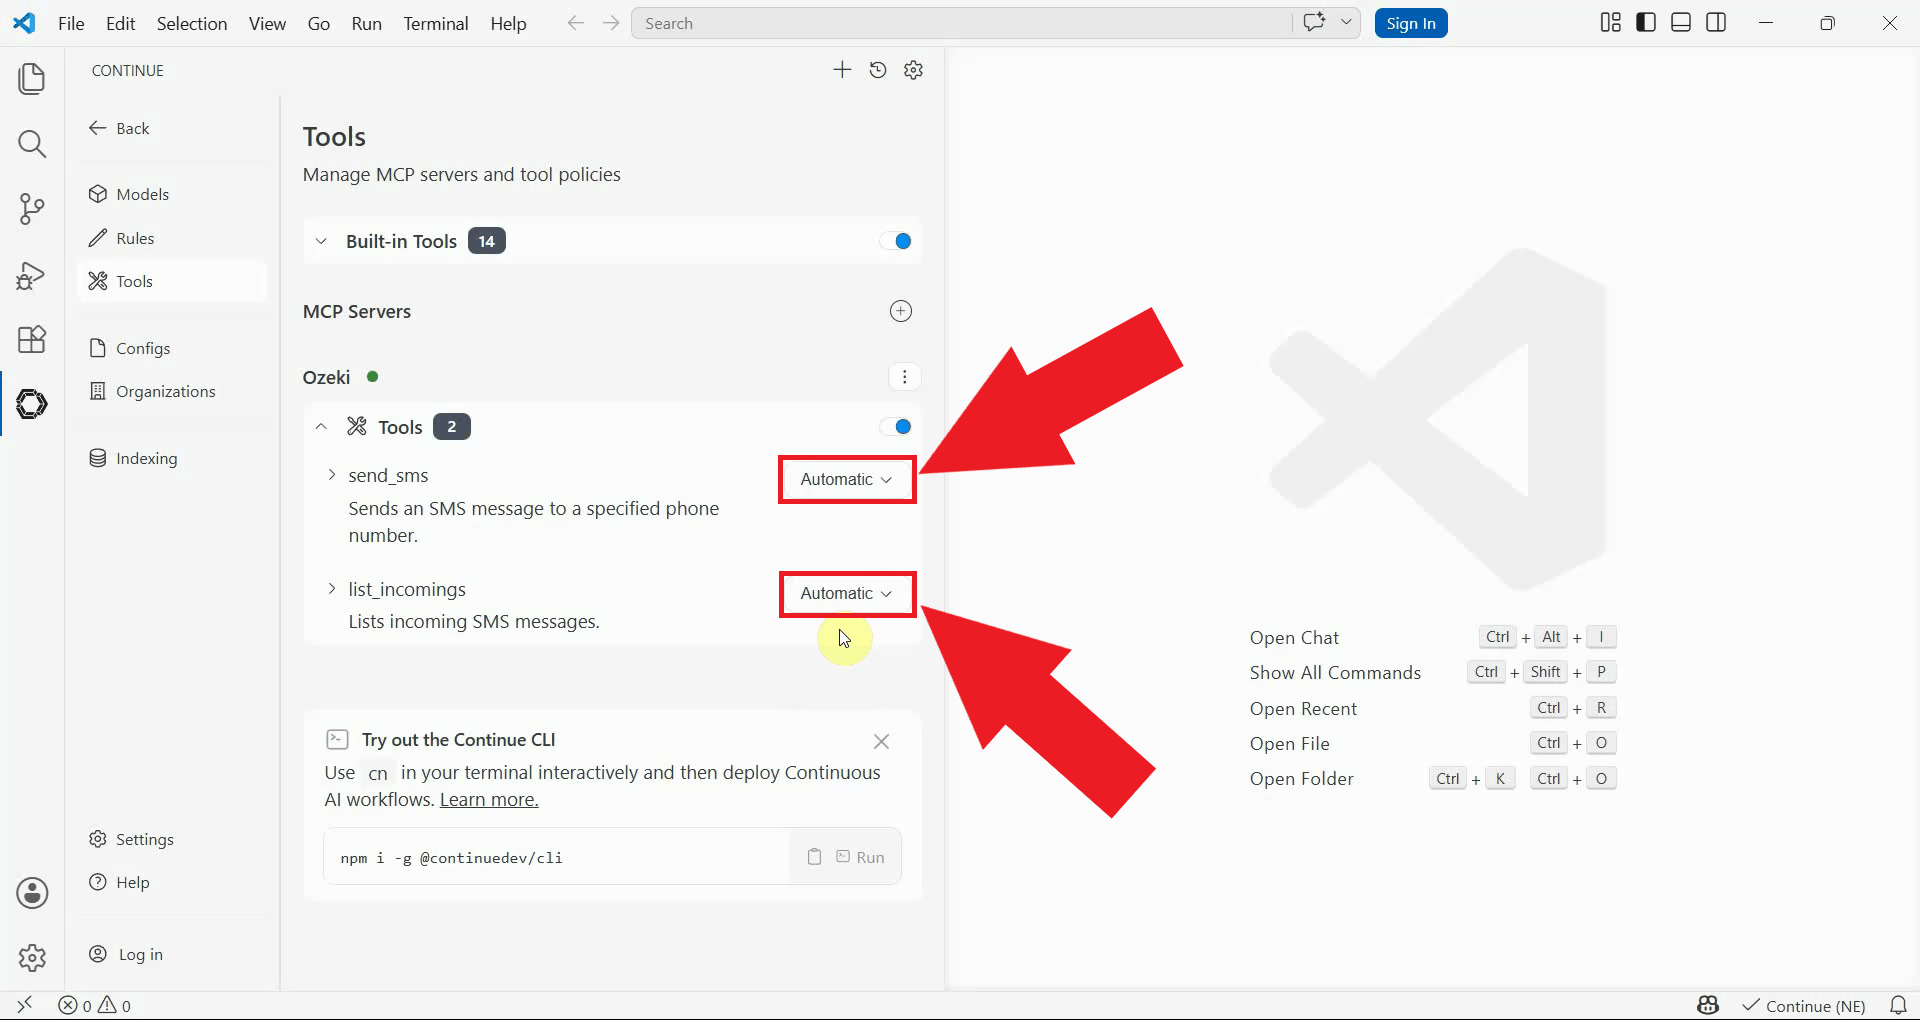The image size is (1920, 1020).
Task: Toggle the Ozeki Tools switch
Action: tap(896, 427)
